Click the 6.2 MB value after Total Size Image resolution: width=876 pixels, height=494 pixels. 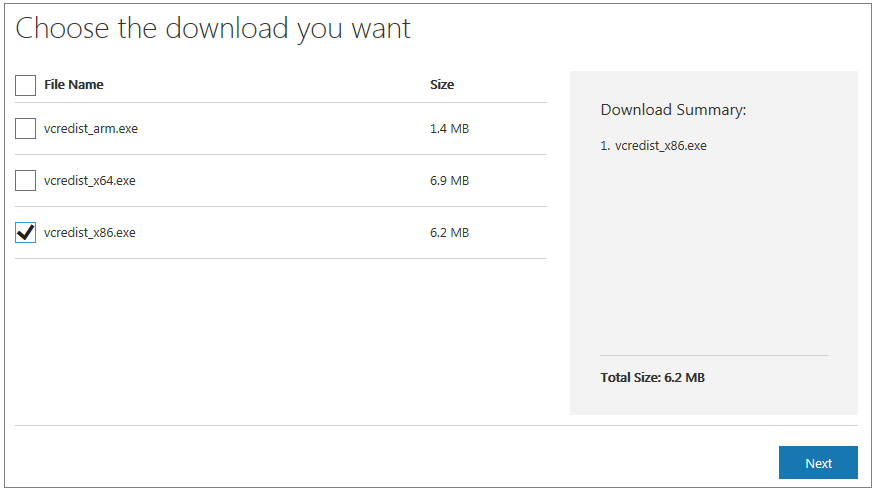point(684,378)
